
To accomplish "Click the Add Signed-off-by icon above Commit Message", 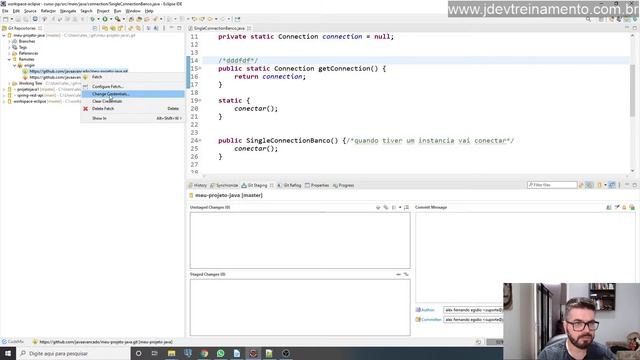I will click(617, 207).
